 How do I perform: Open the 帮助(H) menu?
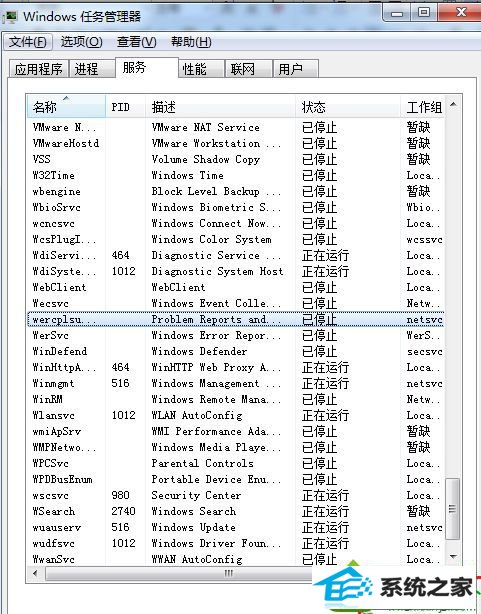tap(191, 42)
